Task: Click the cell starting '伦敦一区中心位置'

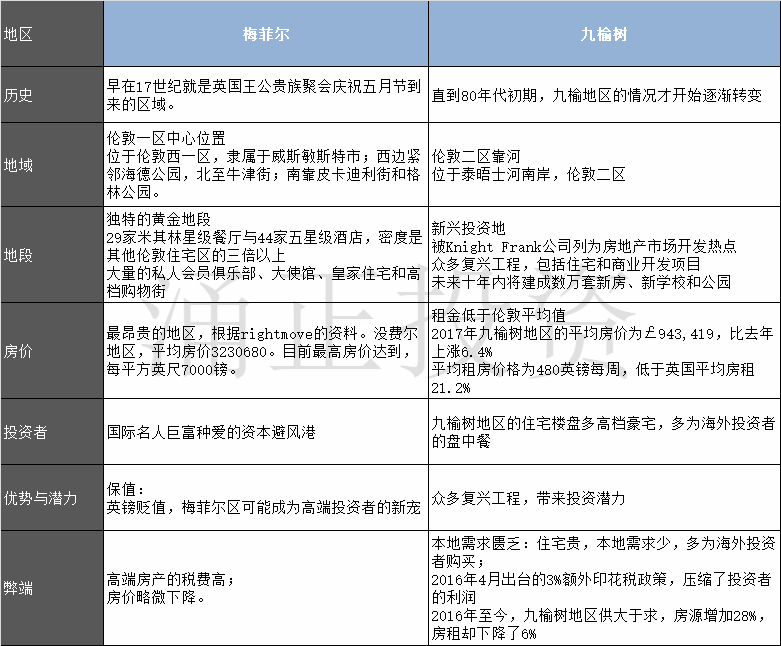Action: point(266,165)
